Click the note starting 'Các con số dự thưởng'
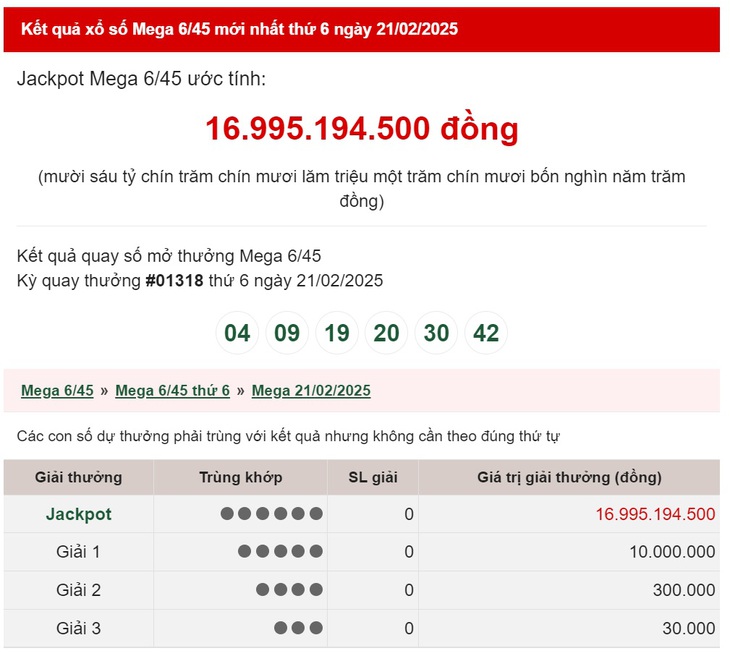The height and width of the screenshot is (656, 730). pyautogui.click(x=288, y=436)
